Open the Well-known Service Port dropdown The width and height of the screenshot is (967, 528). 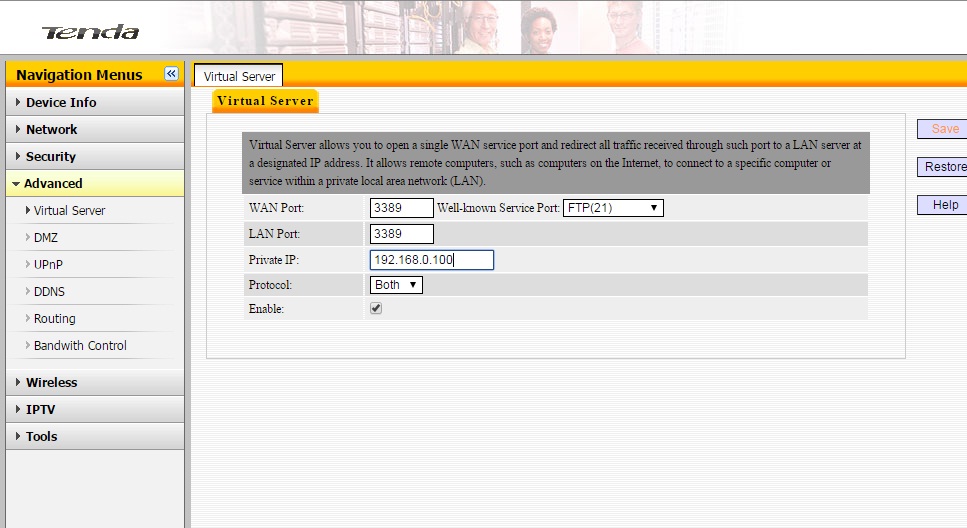tap(613, 208)
